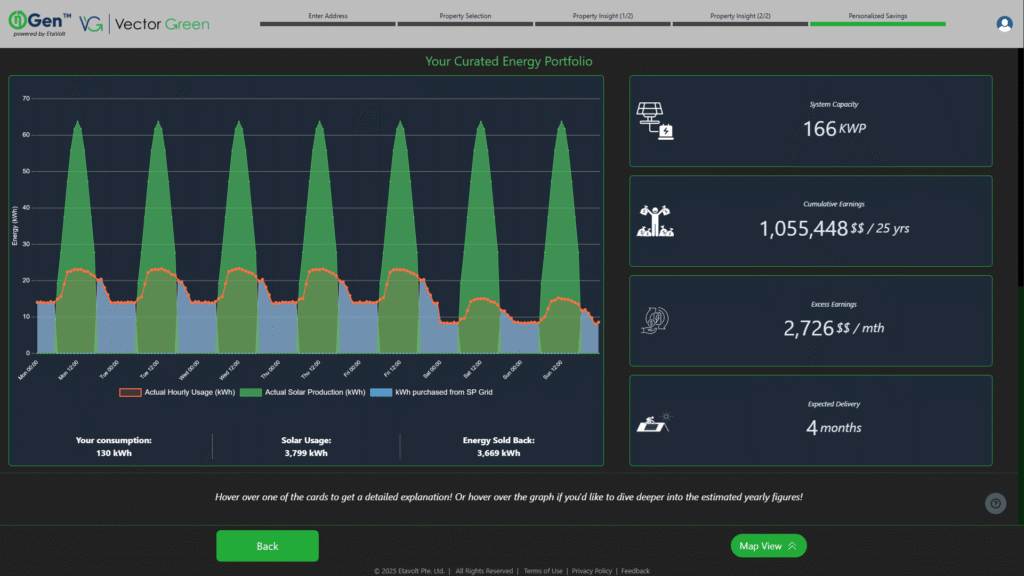1024x576 pixels.
Task: Click the Vector Green logo
Action: [145, 24]
